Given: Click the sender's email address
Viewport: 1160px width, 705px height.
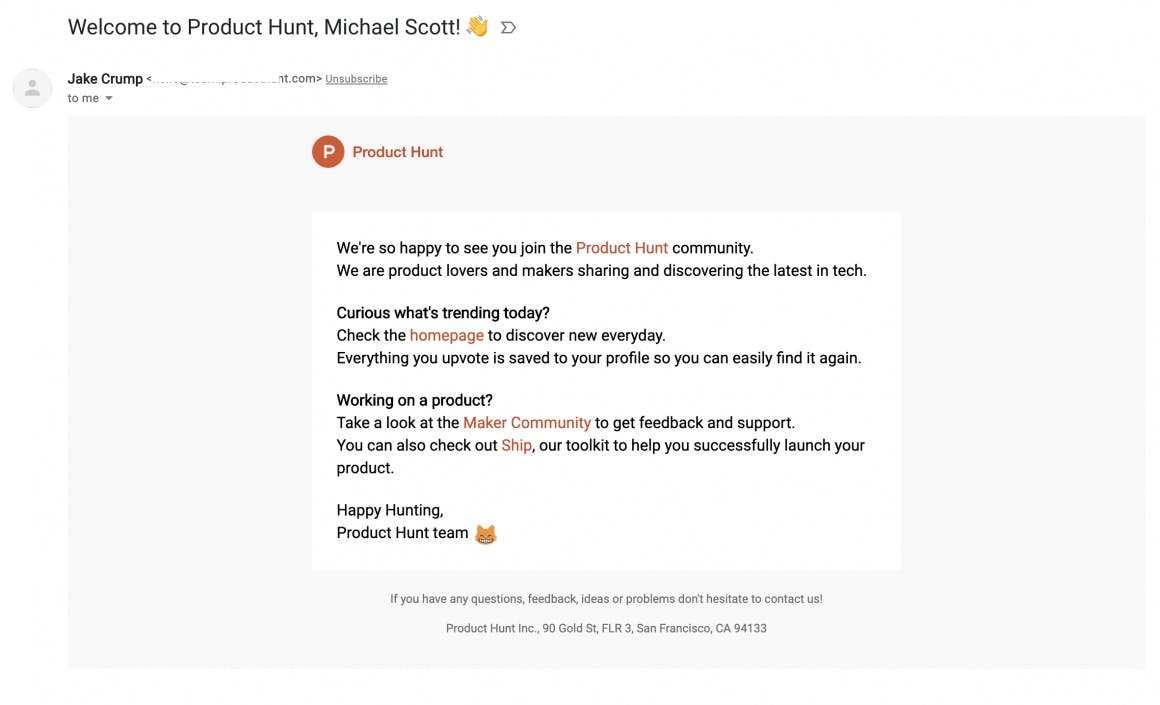Looking at the screenshot, I should pyautogui.click(x=235, y=79).
